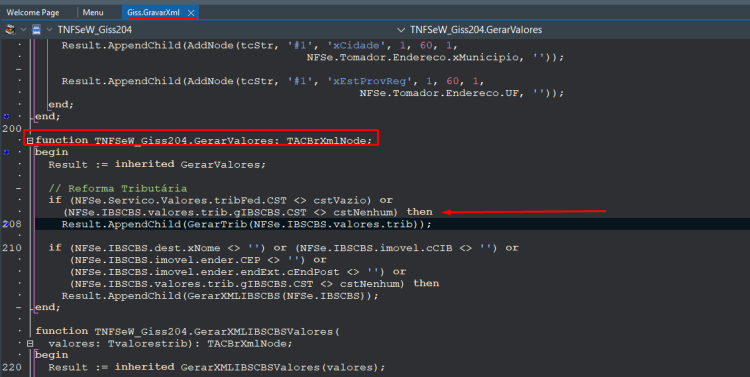The image size is (750, 377).
Task: Switch to the Menu tab
Action: (93, 12)
